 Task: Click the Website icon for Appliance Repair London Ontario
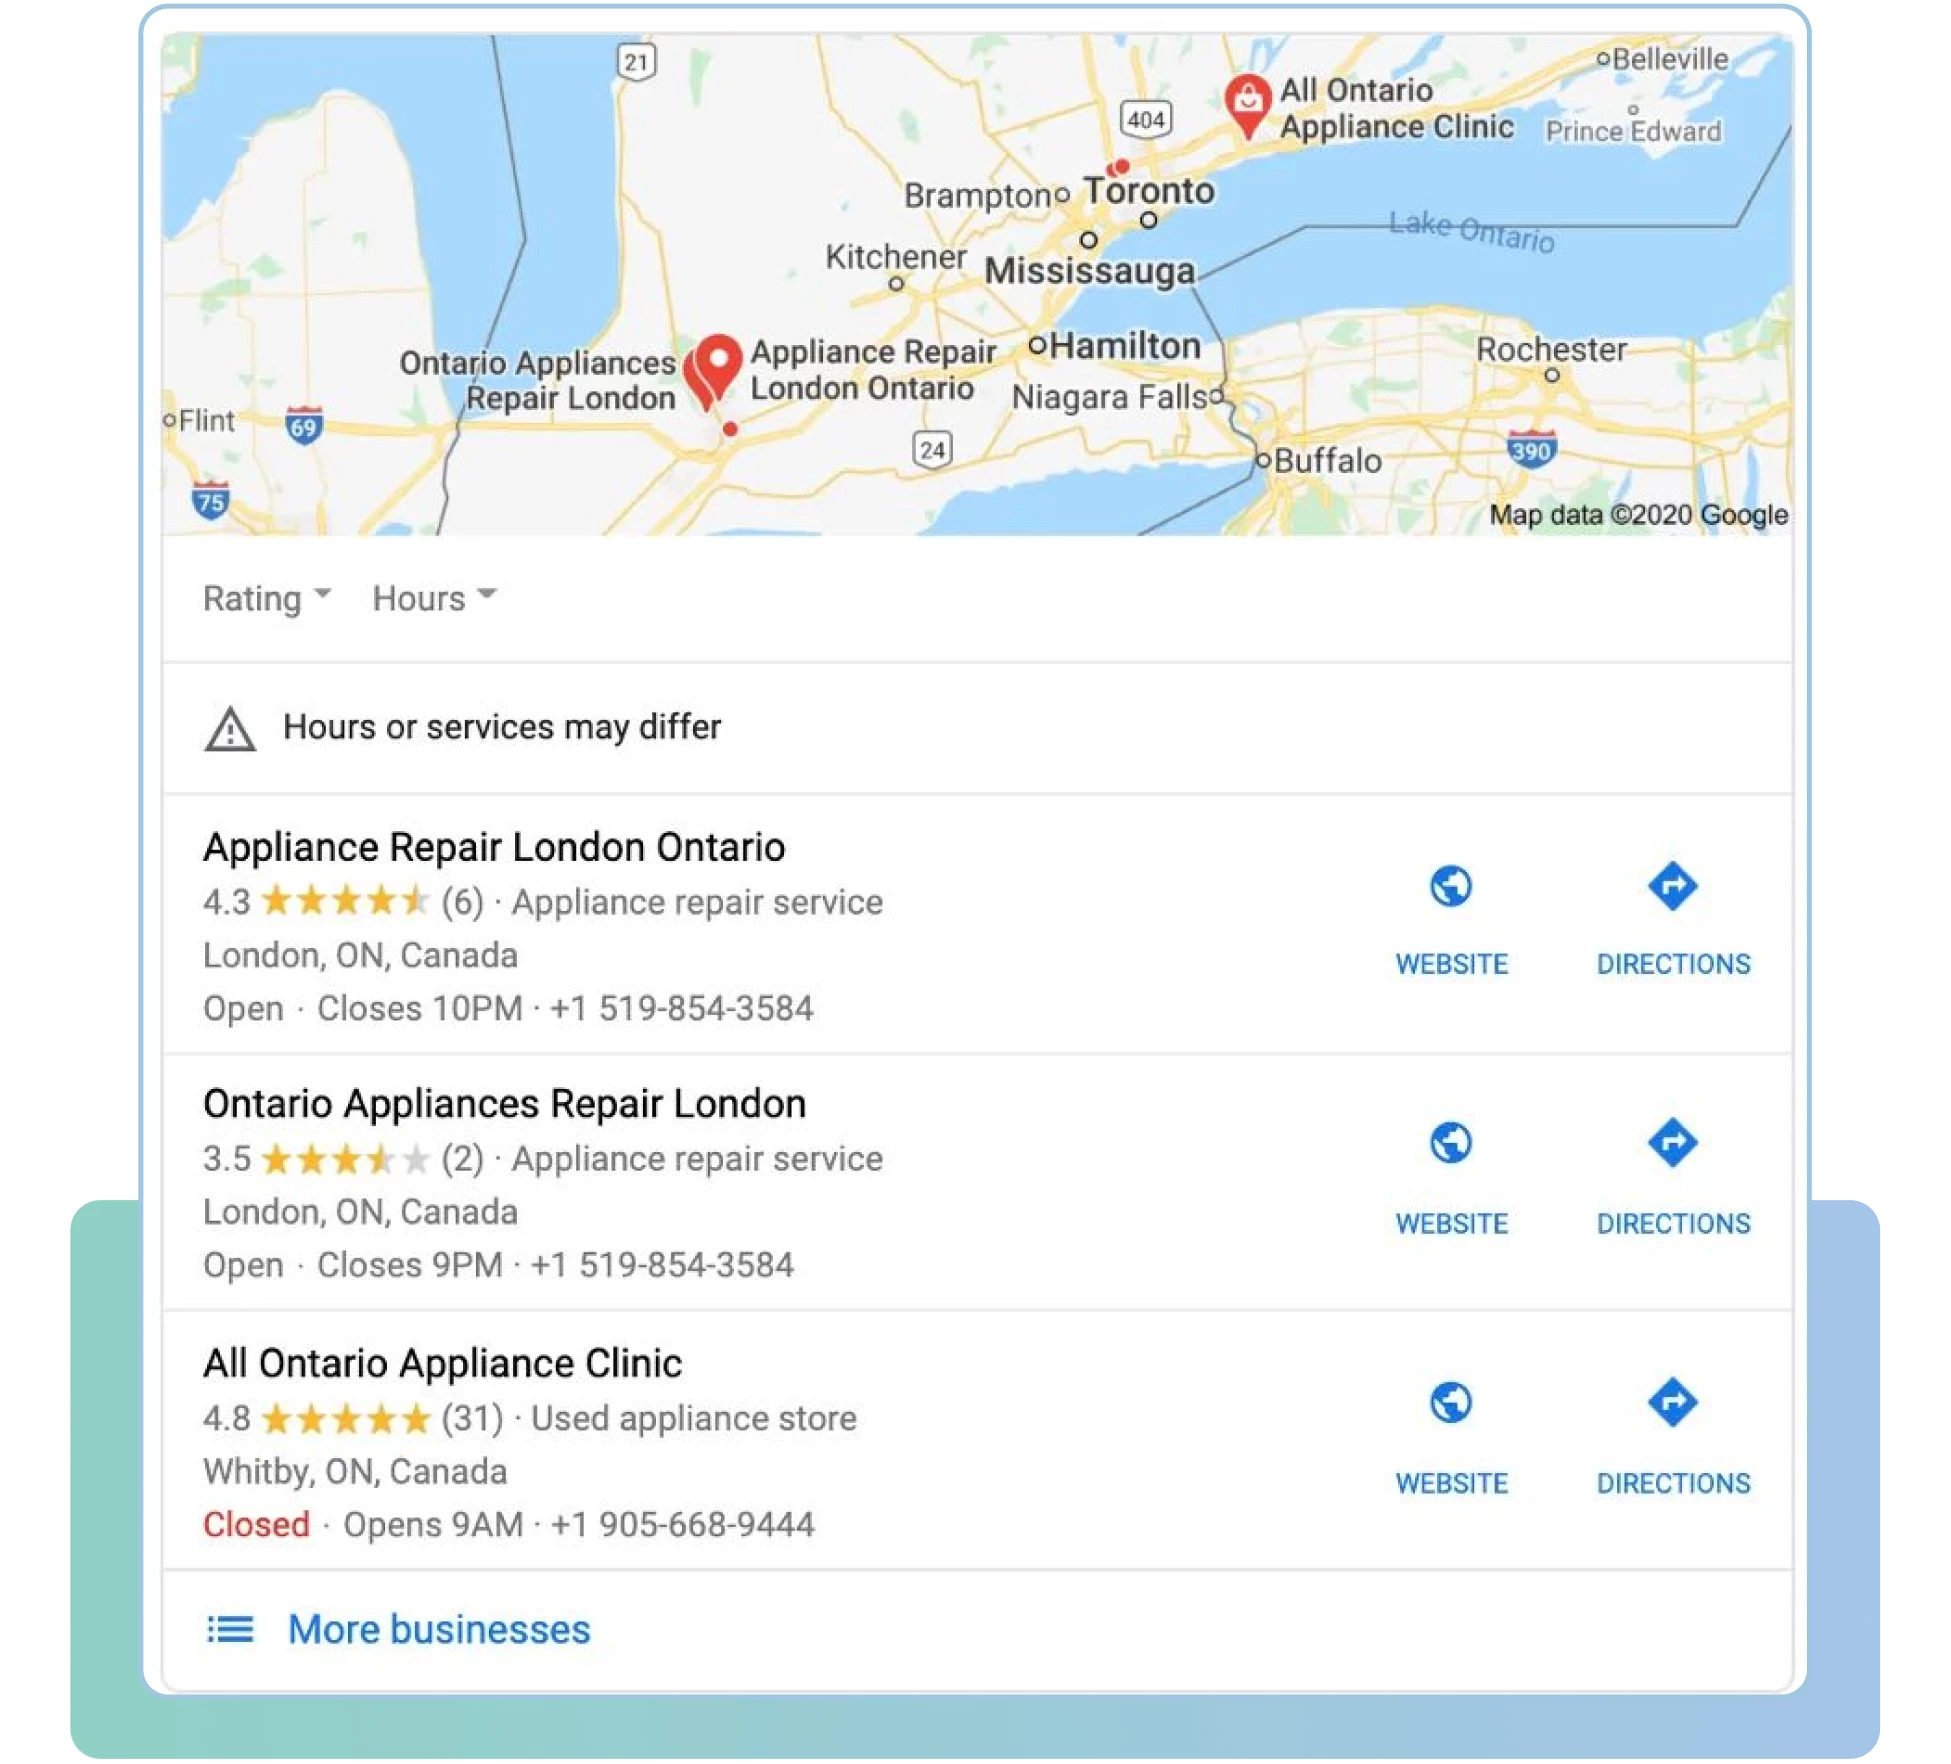[x=1451, y=884]
